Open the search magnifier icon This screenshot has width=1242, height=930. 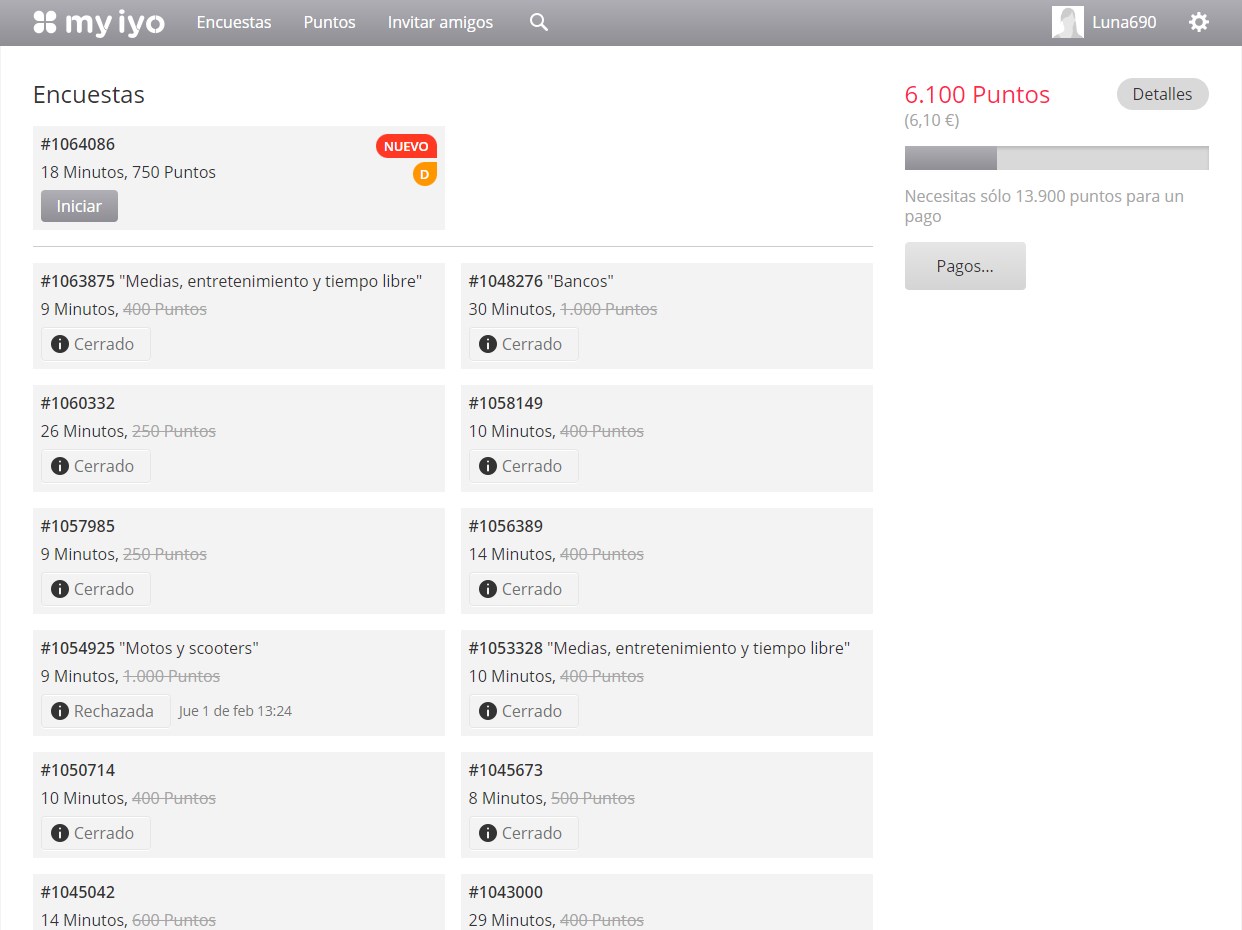538,22
